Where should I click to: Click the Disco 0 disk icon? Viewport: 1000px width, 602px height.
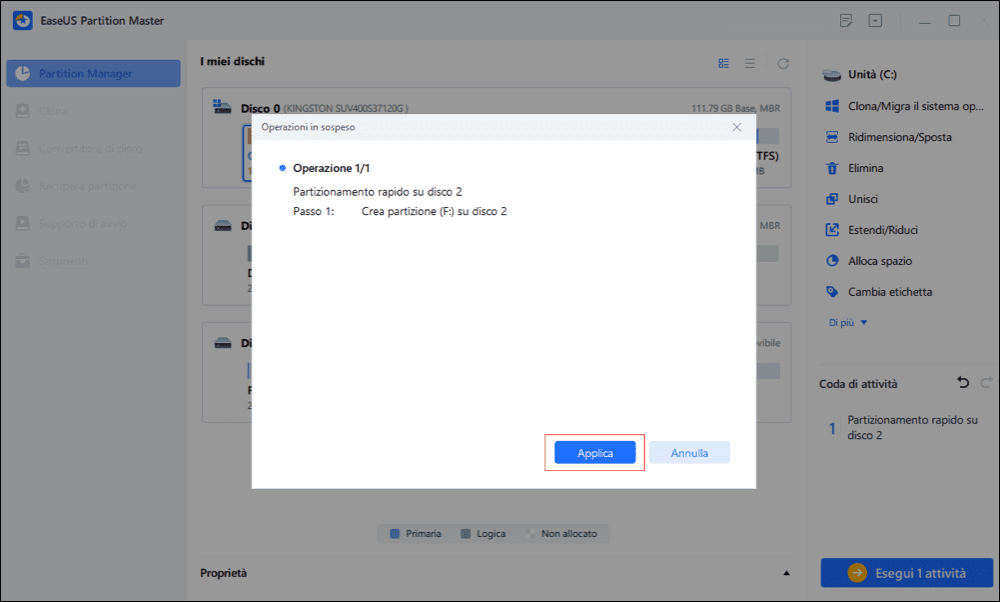click(222, 107)
